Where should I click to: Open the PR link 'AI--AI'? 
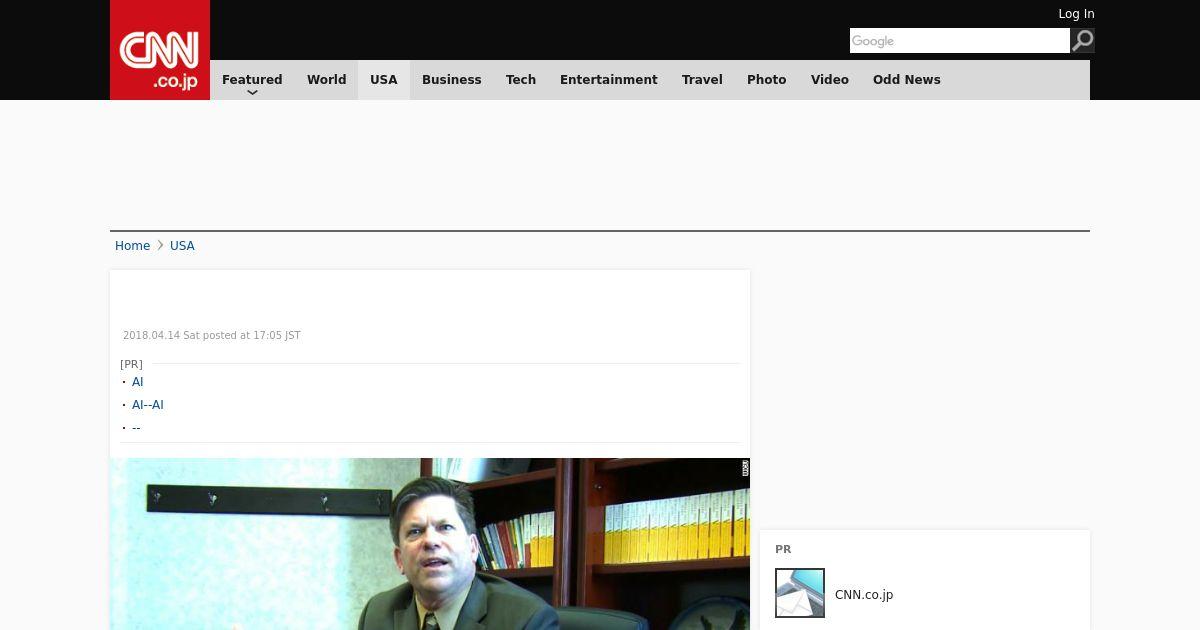tap(148, 405)
